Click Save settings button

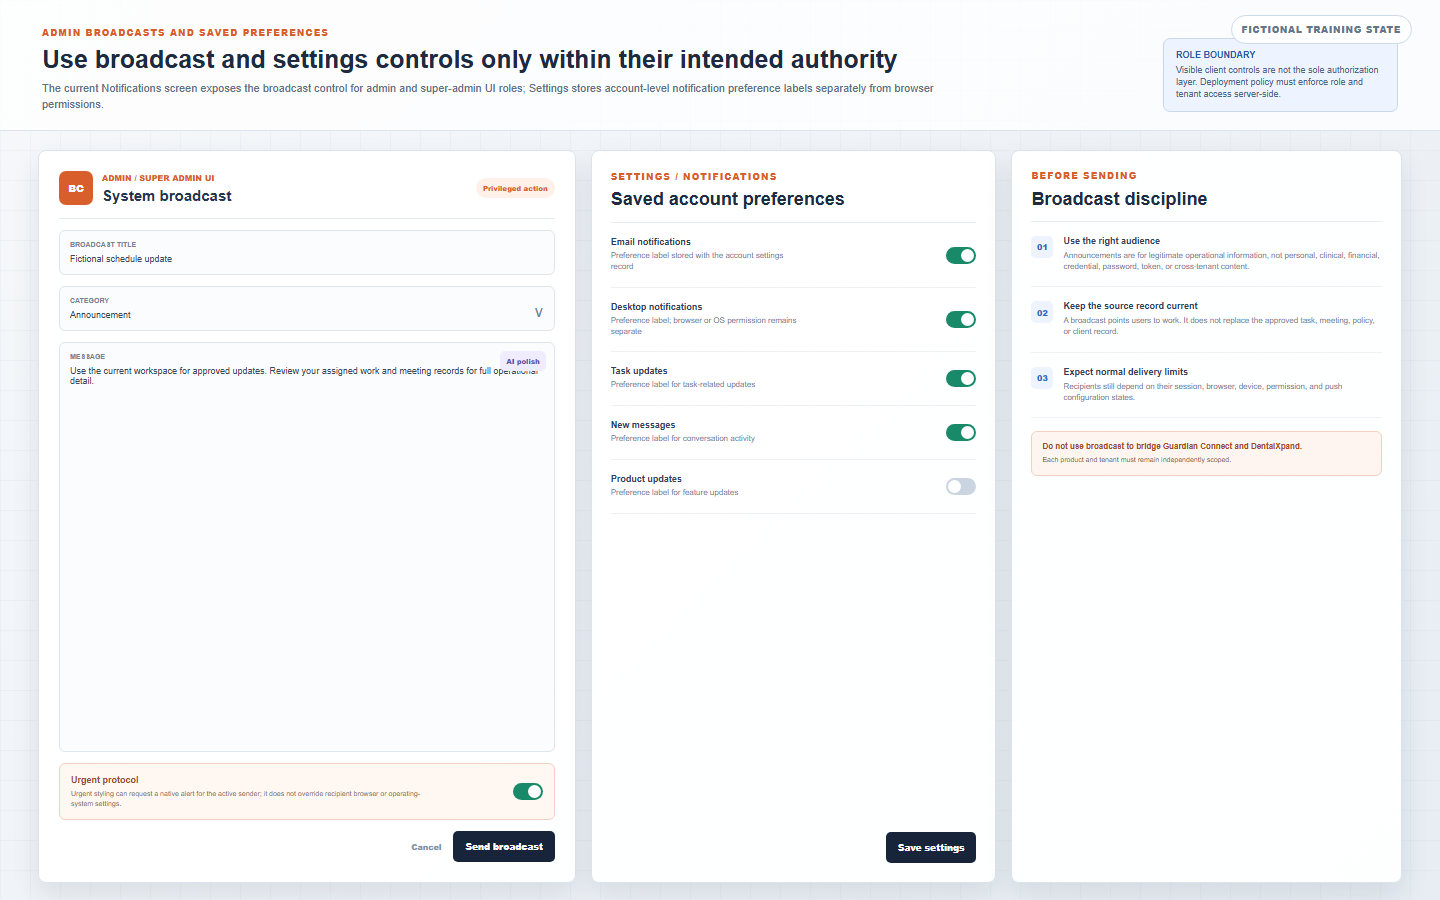click(x=931, y=847)
